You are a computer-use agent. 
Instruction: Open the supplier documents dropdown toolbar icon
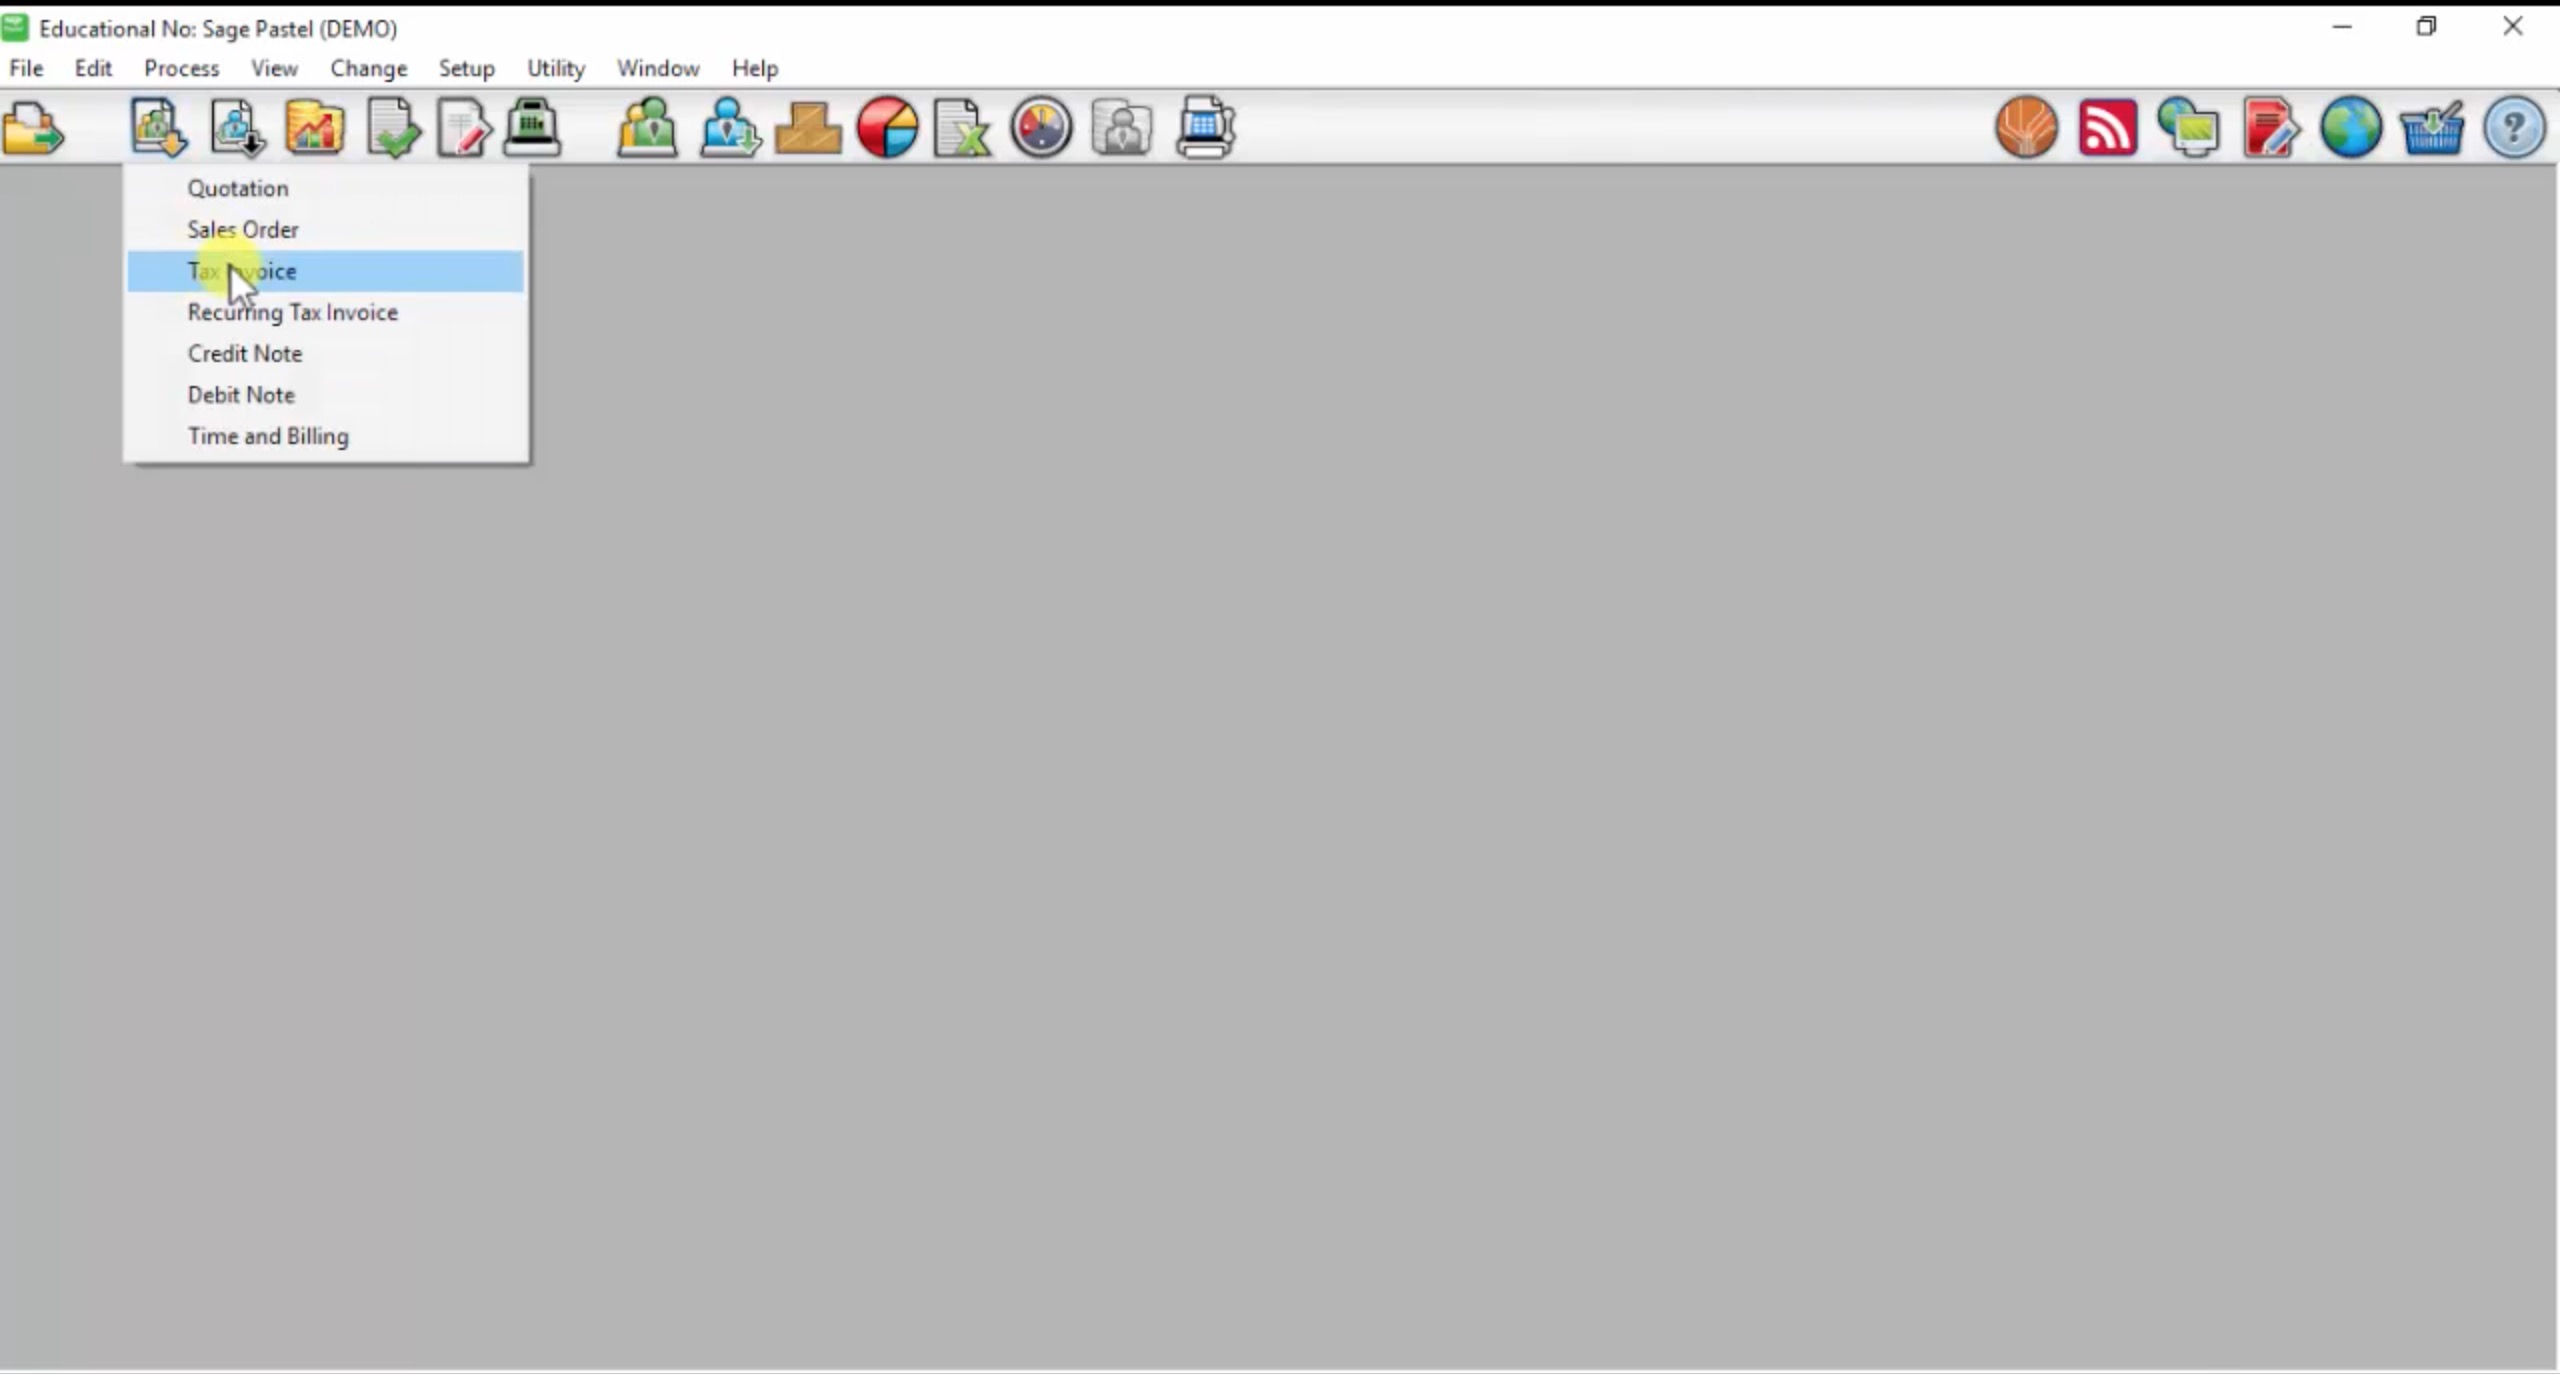(x=237, y=128)
